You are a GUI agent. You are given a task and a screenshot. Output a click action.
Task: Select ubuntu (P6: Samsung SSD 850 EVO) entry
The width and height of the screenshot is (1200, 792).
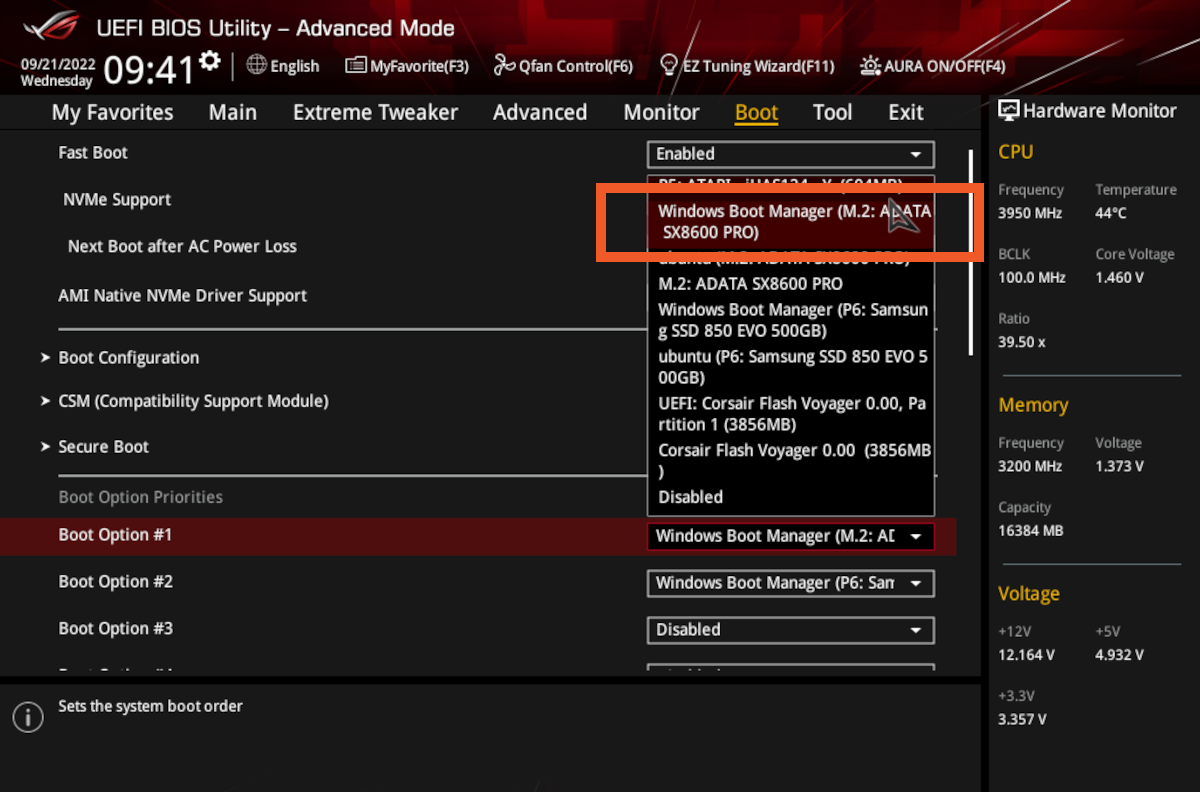(x=792, y=367)
